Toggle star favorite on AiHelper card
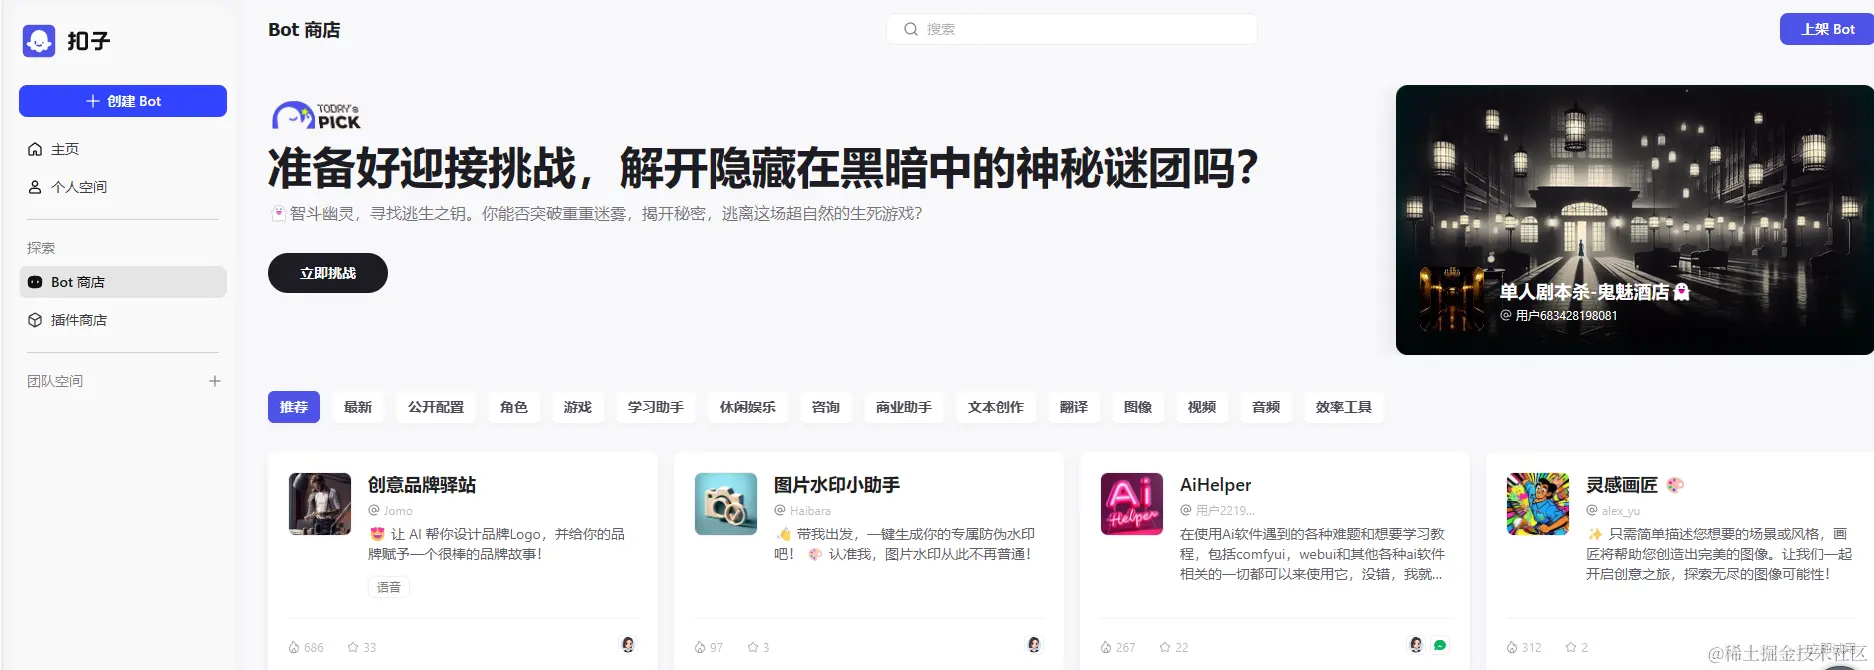 pos(1165,647)
